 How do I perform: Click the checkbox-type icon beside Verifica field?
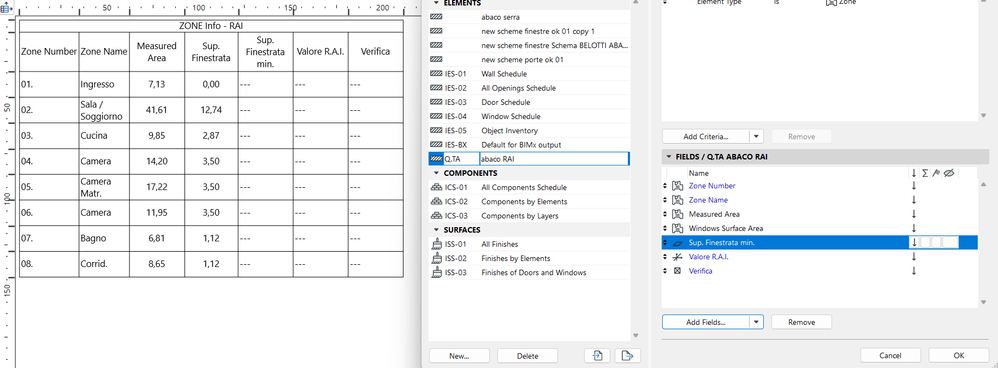point(678,271)
